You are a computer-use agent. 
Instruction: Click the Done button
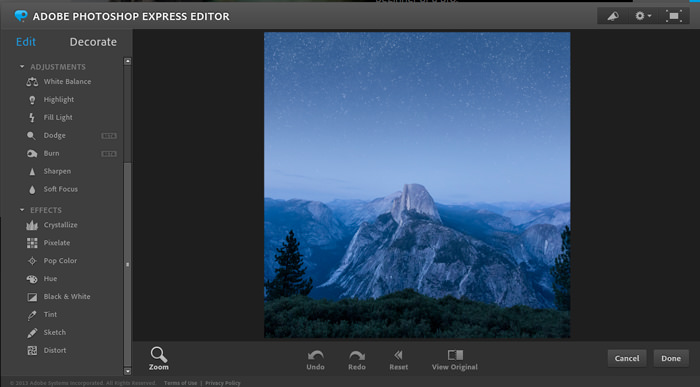[x=671, y=358]
